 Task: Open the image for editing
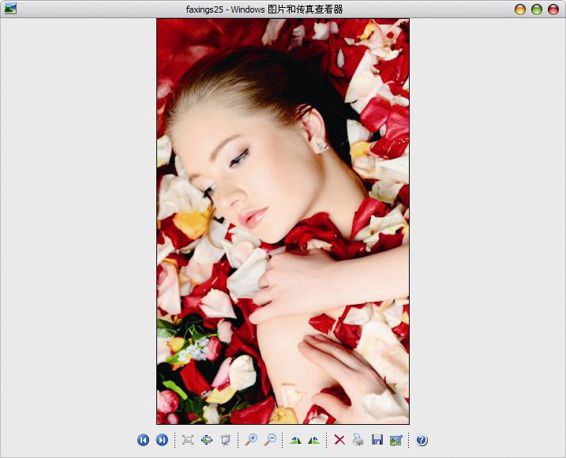(x=396, y=440)
